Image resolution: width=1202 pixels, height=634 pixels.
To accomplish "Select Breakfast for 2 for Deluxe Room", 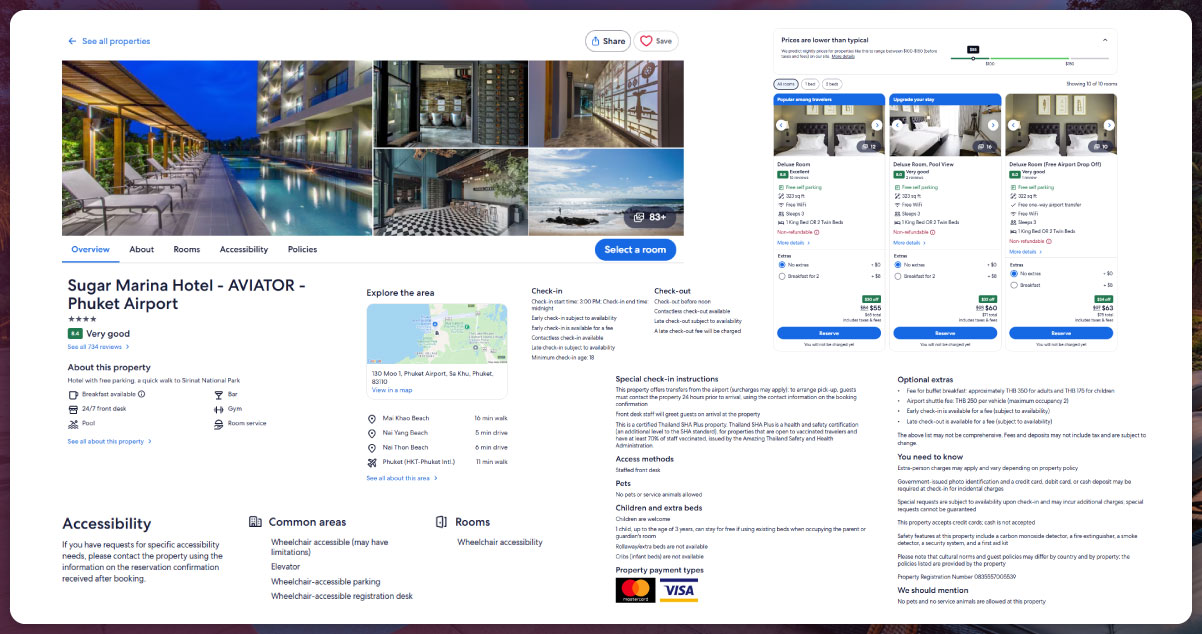I will pyautogui.click(x=782, y=276).
